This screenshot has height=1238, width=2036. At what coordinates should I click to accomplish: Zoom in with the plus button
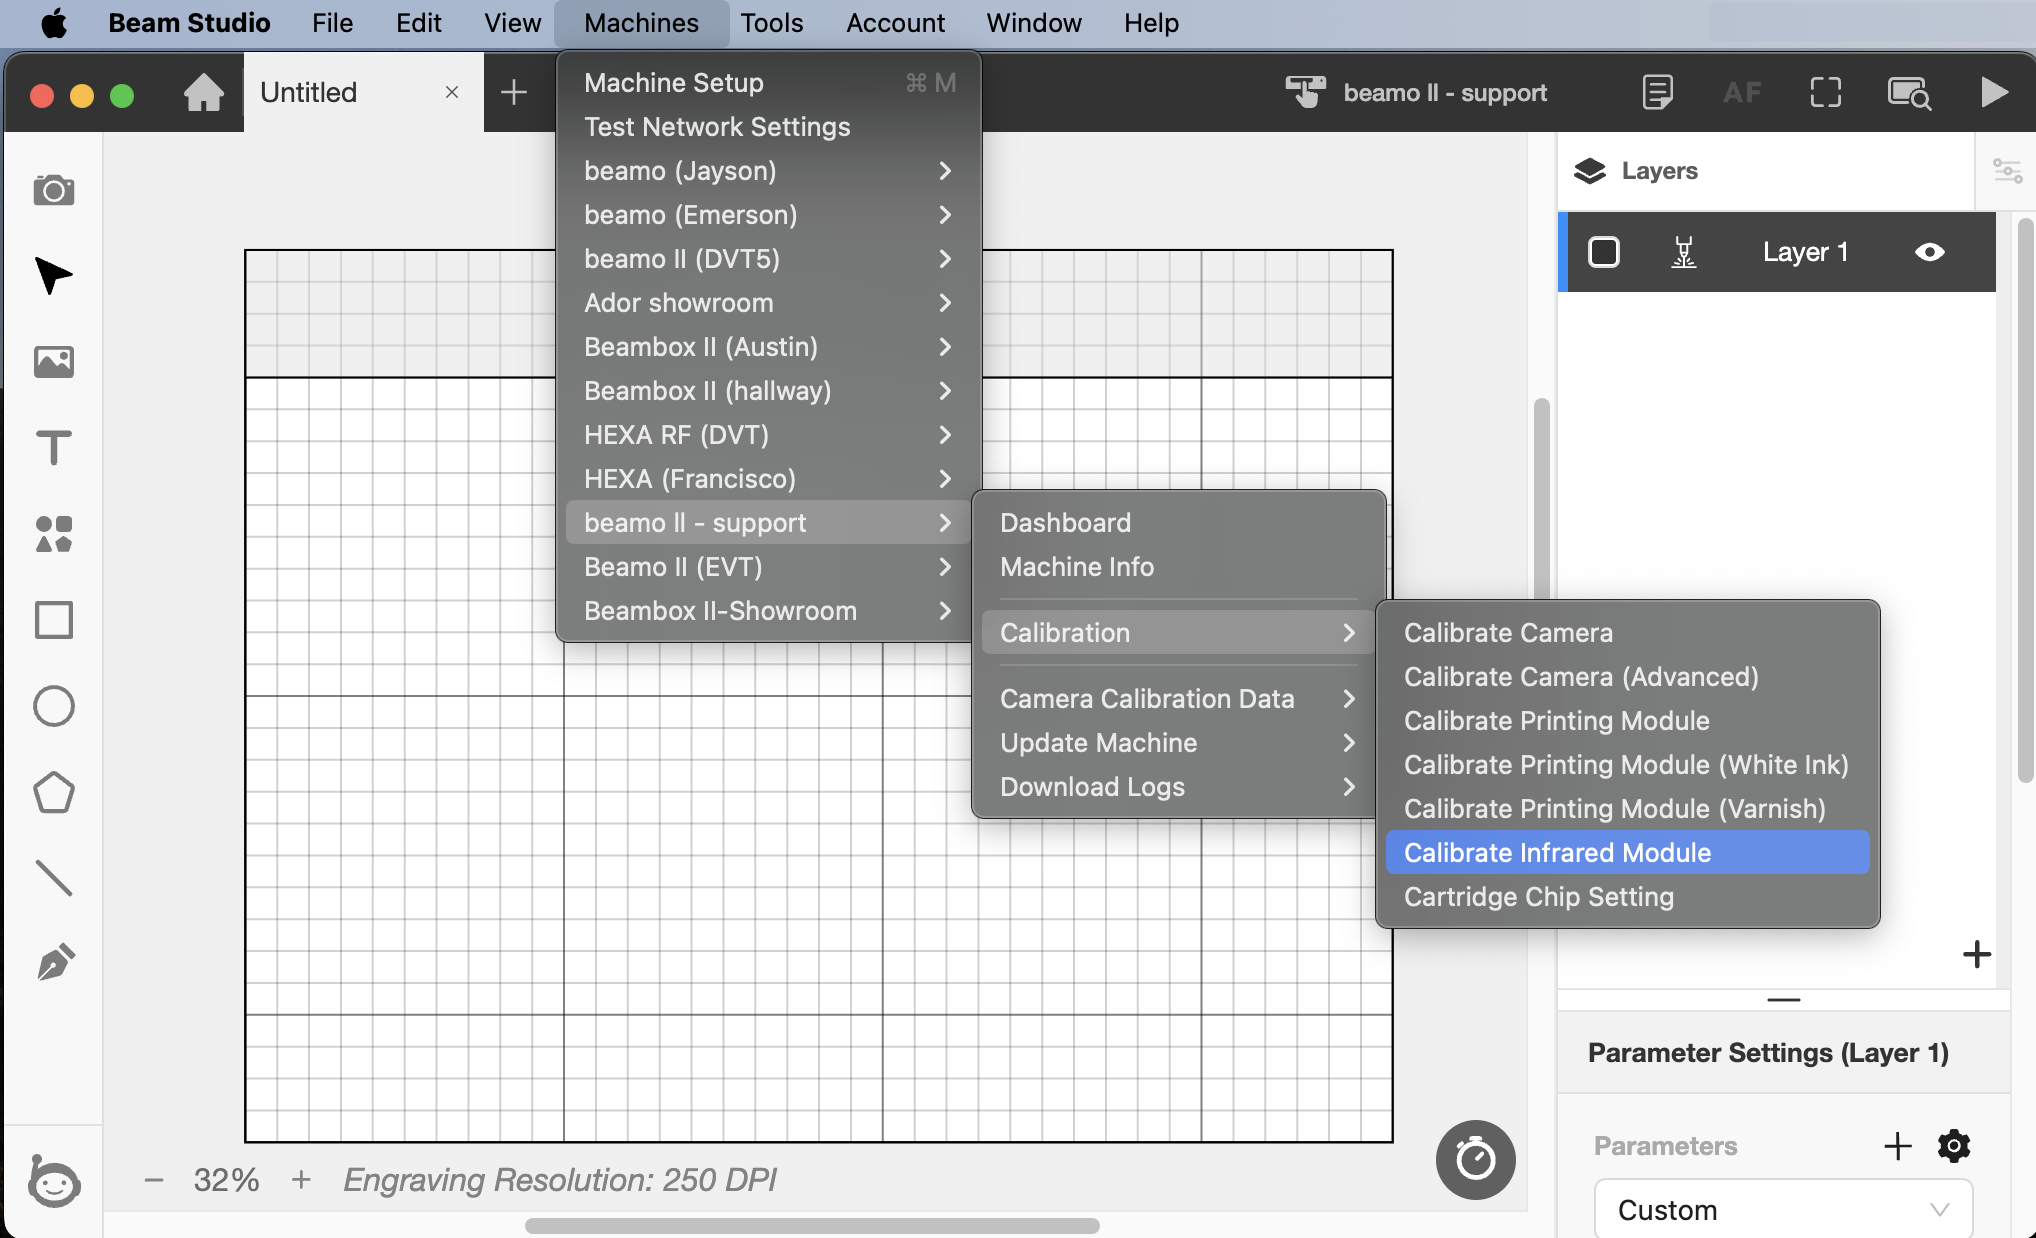(301, 1180)
